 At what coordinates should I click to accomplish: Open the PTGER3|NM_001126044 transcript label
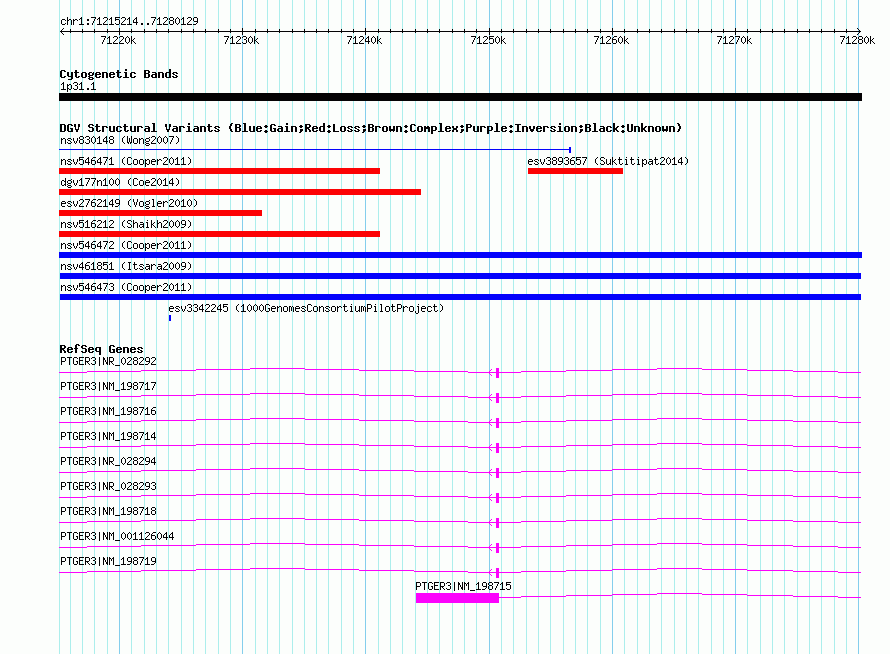[117, 536]
